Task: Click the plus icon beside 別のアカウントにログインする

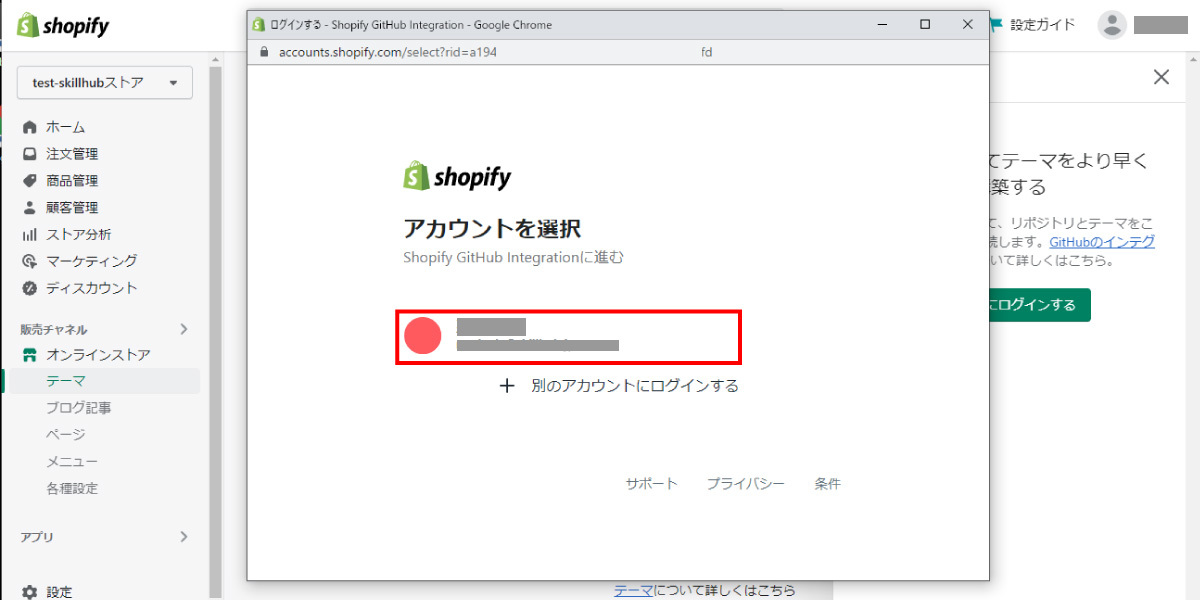Action: point(507,385)
